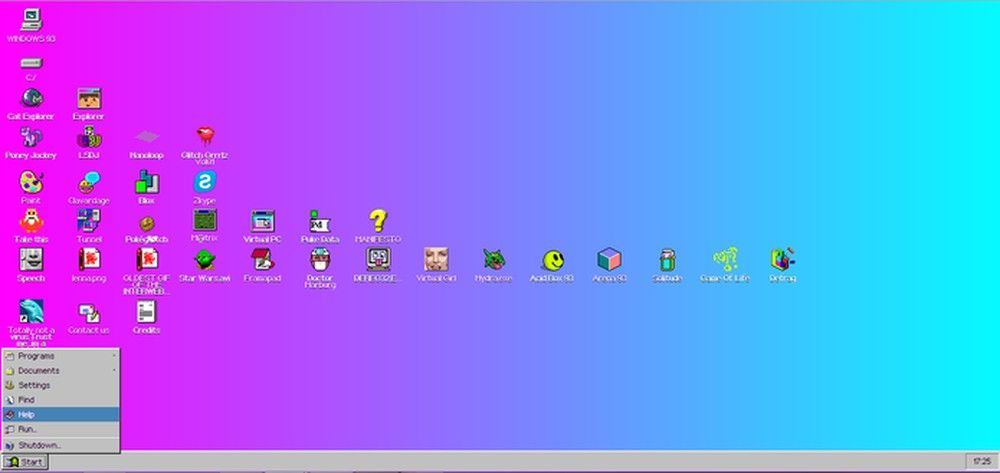Choose Find in the Start menu
1000x473 pixels.
[x=61, y=400]
